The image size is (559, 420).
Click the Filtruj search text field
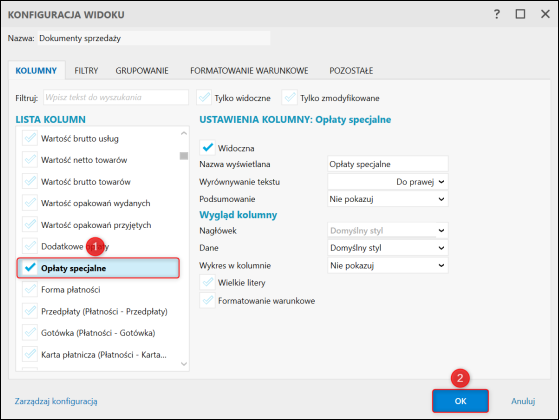(116, 97)
